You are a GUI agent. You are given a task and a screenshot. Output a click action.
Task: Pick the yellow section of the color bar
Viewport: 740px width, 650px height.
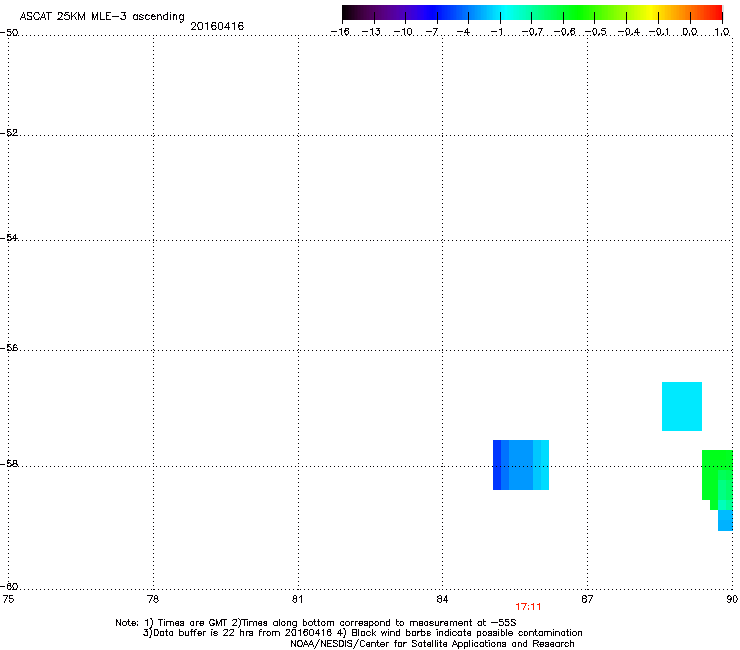pyautogui.click(x=652, y=13)
